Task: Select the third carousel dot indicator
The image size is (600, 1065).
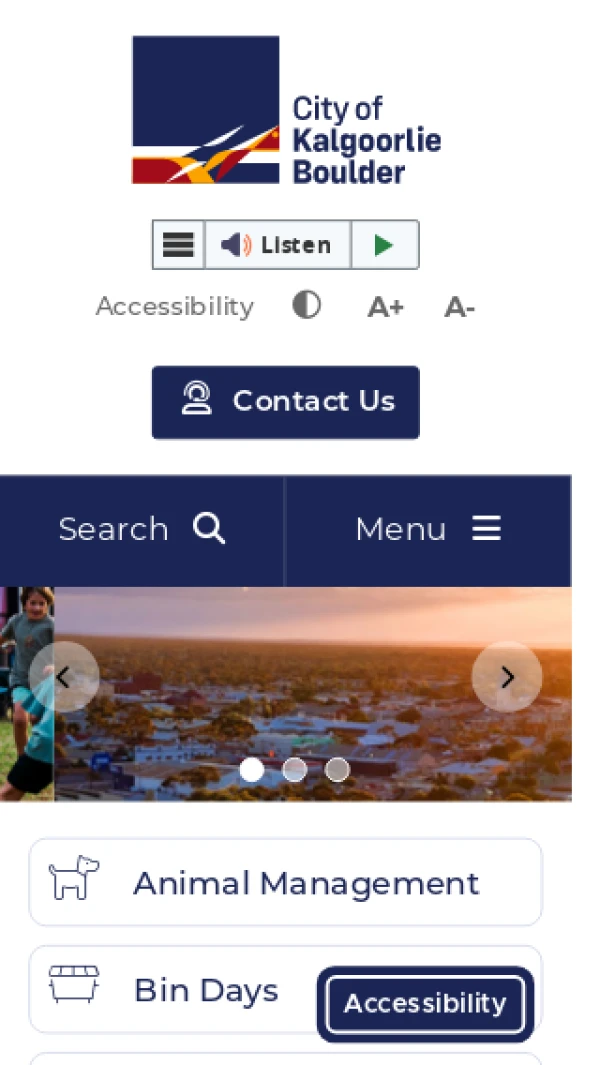Action: (x=337, y=770)
